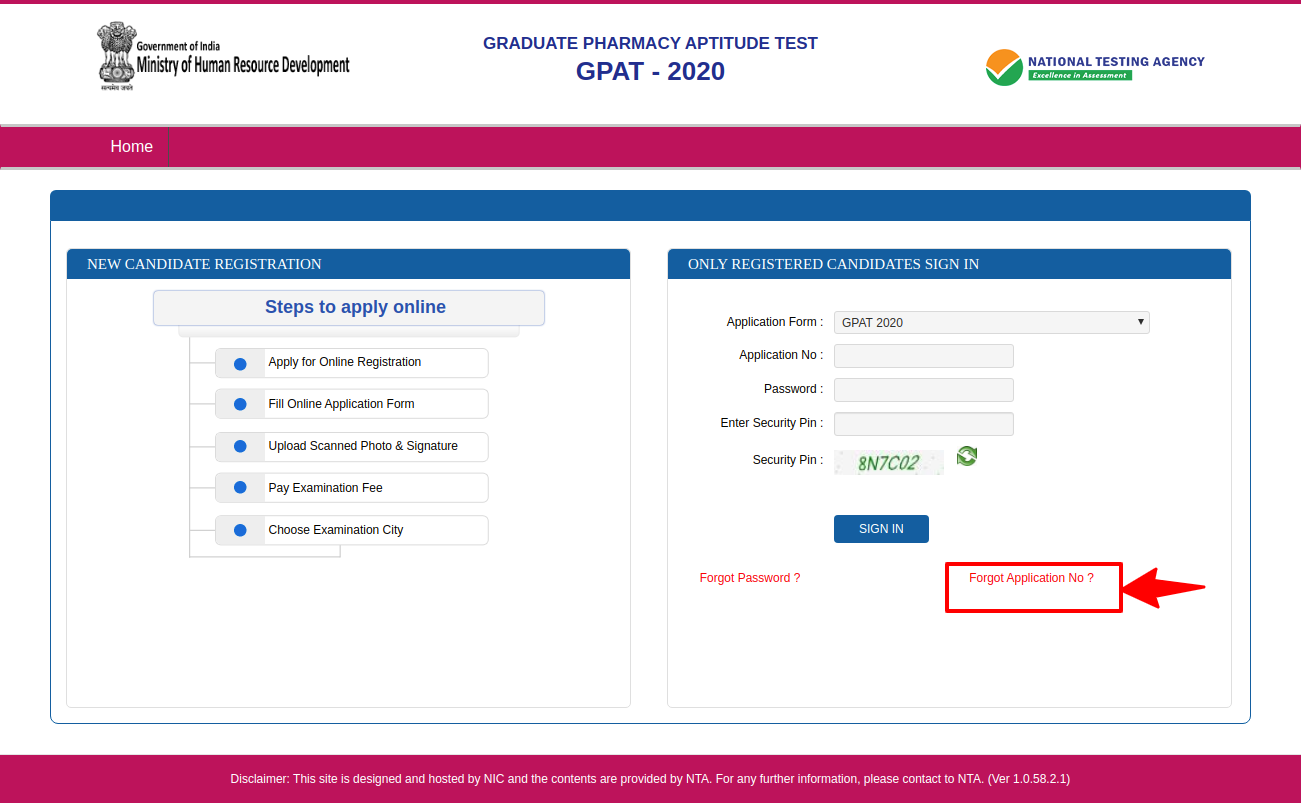The height and width of the screenshot is (803, 1301).
Task: Select Upload Scanned Photo & Signature step
Action: [352, 446]
